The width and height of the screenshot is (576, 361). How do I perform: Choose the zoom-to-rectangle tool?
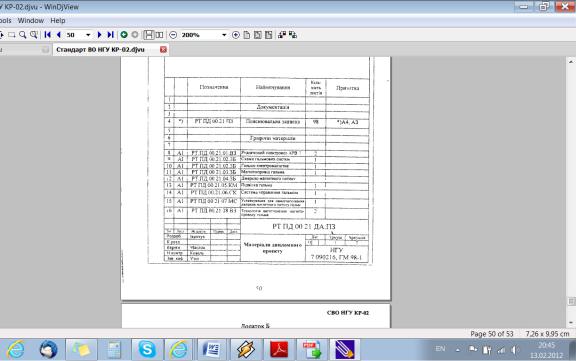coord(34,35)
